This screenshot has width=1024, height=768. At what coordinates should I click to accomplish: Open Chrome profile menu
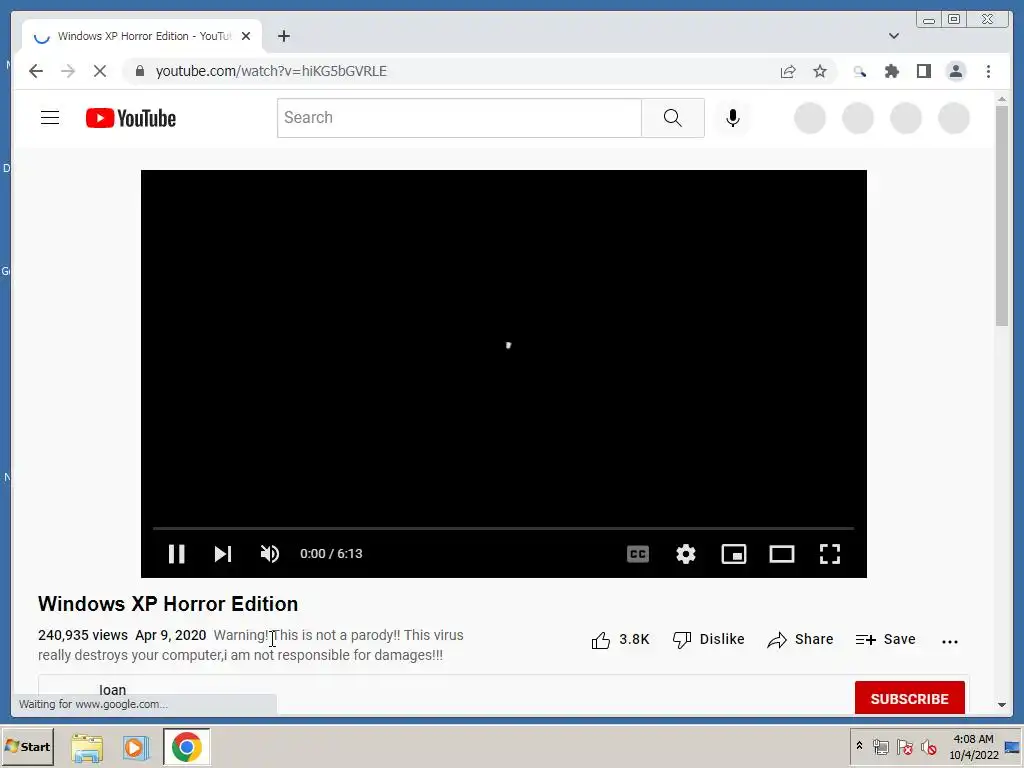[x=955, y=71]
